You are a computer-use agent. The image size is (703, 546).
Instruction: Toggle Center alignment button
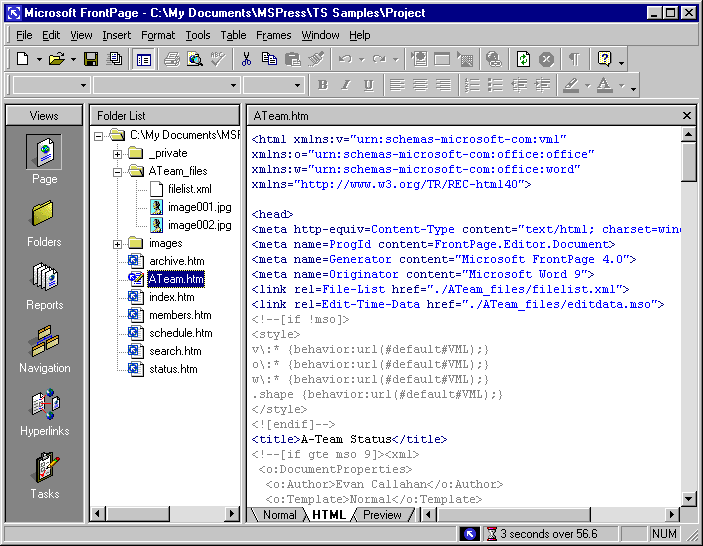pos(420,85)
